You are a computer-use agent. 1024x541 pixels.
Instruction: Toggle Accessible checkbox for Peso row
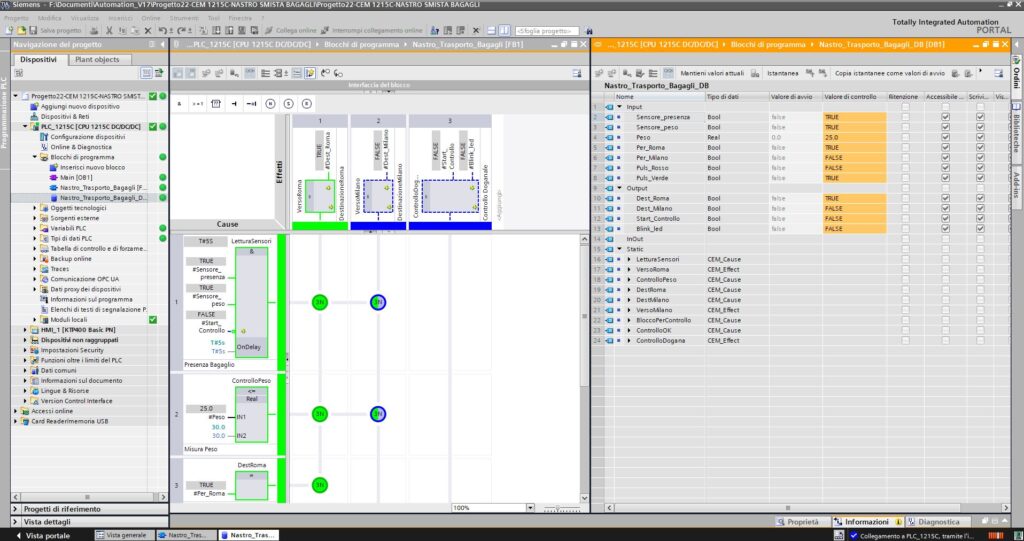945,137
